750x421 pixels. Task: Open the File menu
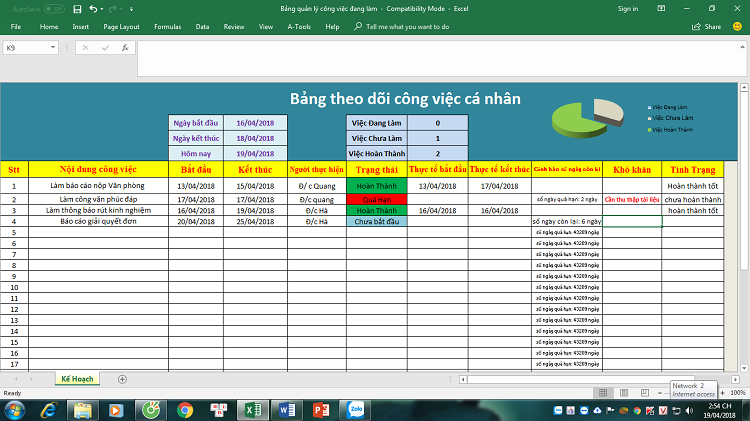pos(16,27)
